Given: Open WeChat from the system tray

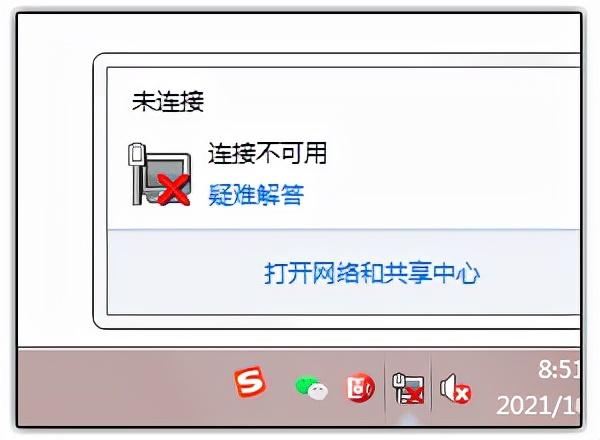Looking at the screenshot, I should [x=311, y=388].
